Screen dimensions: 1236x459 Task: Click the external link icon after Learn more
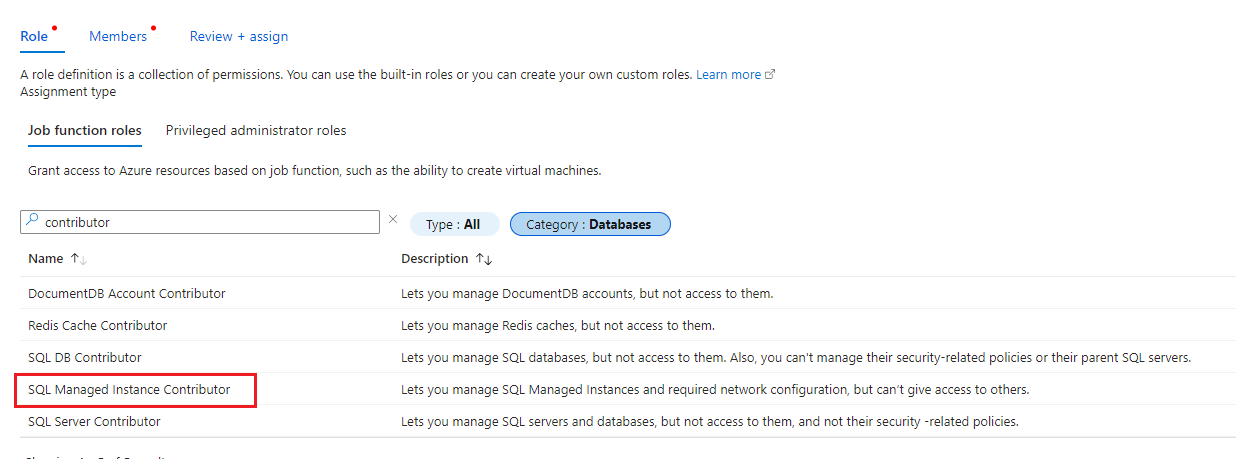[770, 75]
